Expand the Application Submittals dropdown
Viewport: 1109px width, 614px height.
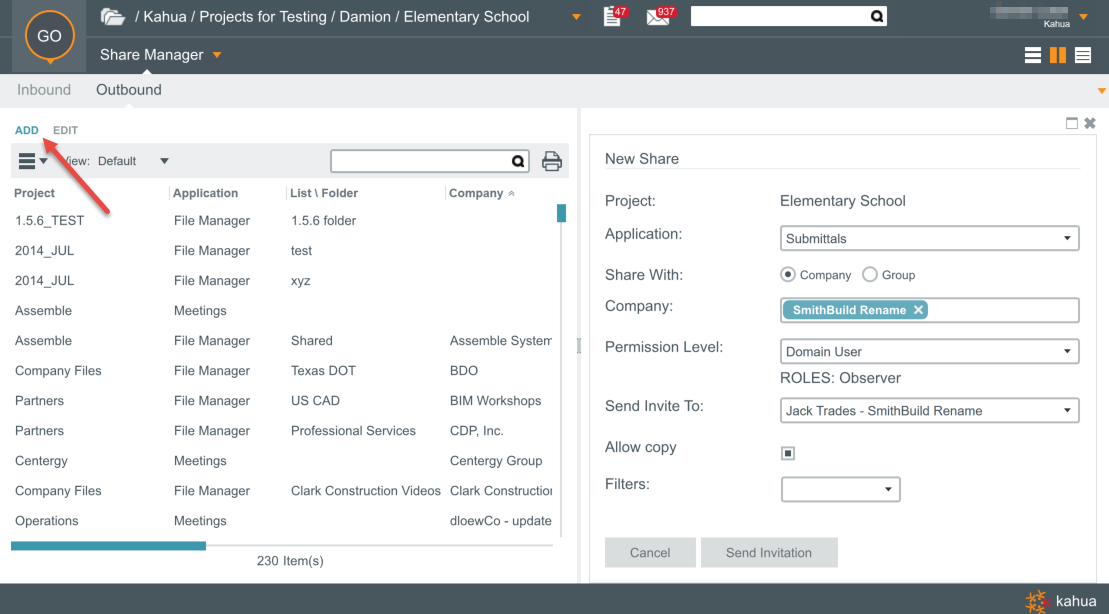click(929, 239)
